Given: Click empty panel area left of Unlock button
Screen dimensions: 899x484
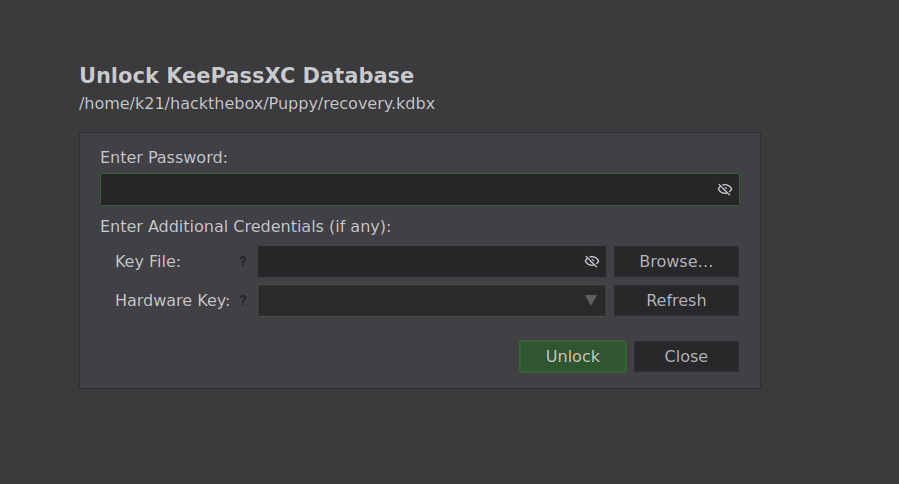Looking at the screenshot, I should [300, 357].
